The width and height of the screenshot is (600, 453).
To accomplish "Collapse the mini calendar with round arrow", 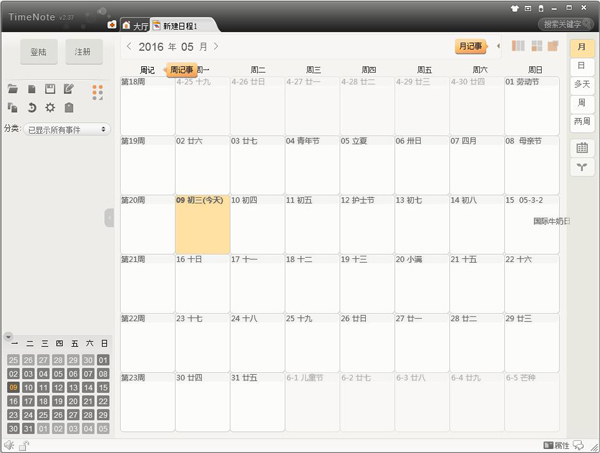I will 8,337.
